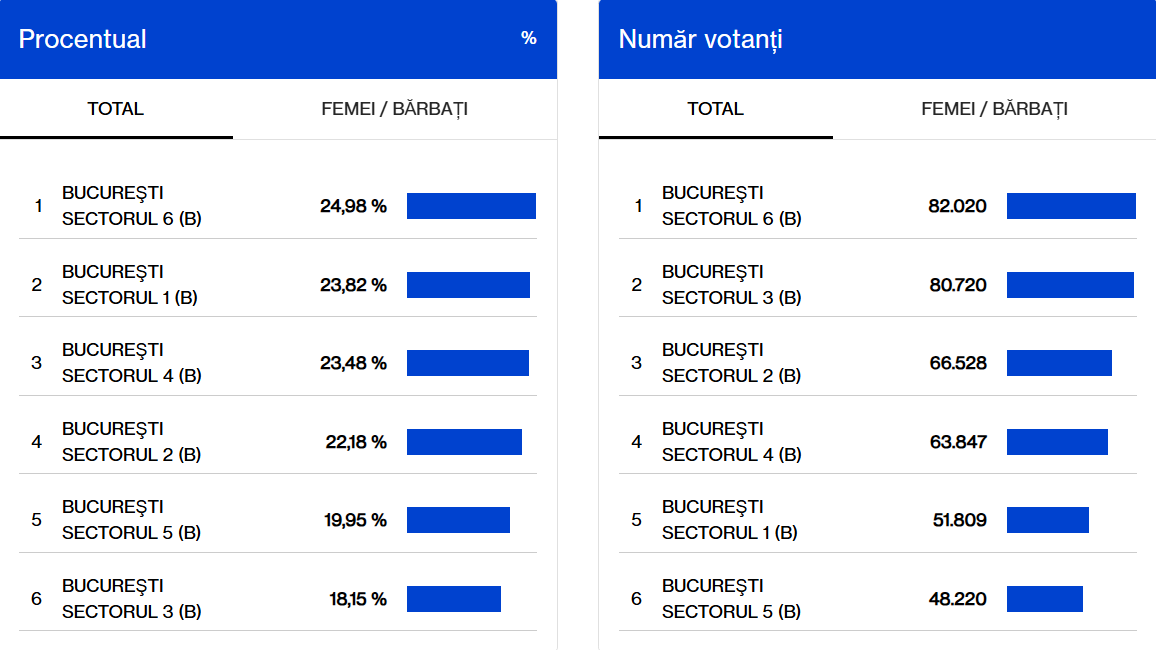The width and height of the screenshot is (1156, 650).
Task: Select București Sectorul 1 in Număr votanți list
Action: click(x=730, y=520)
